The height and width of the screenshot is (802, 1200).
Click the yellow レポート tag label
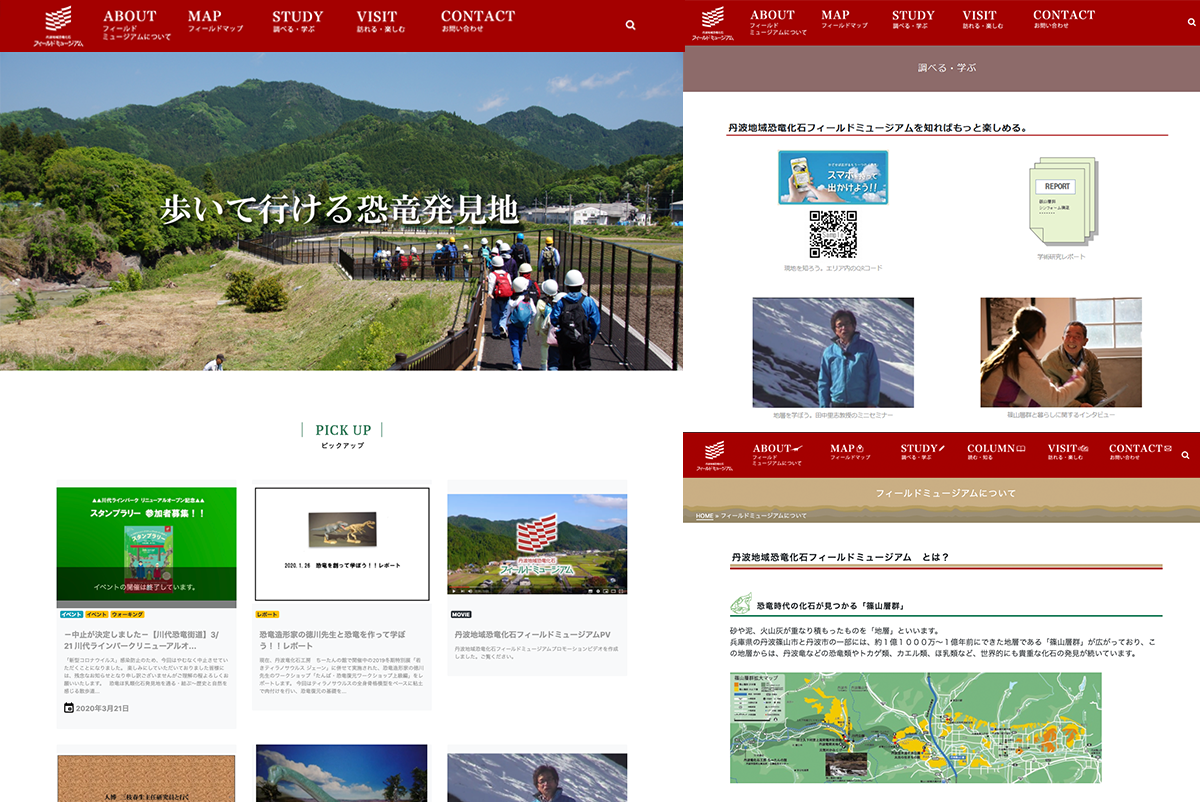(x=267, y=614)
